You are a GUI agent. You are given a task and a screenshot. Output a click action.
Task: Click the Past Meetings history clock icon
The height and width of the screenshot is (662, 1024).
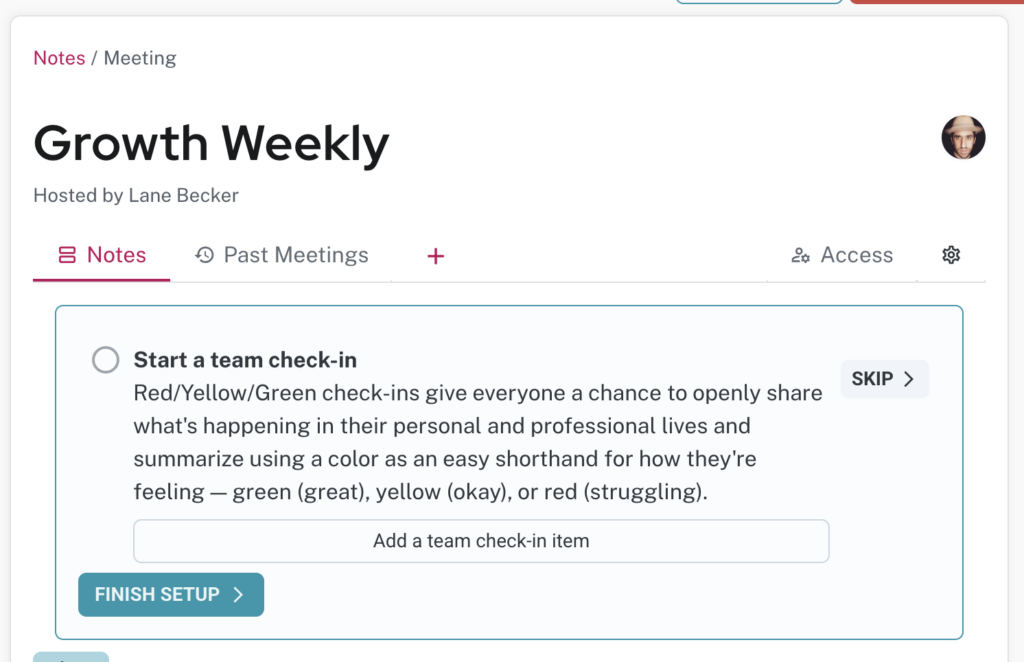(204, 255)
